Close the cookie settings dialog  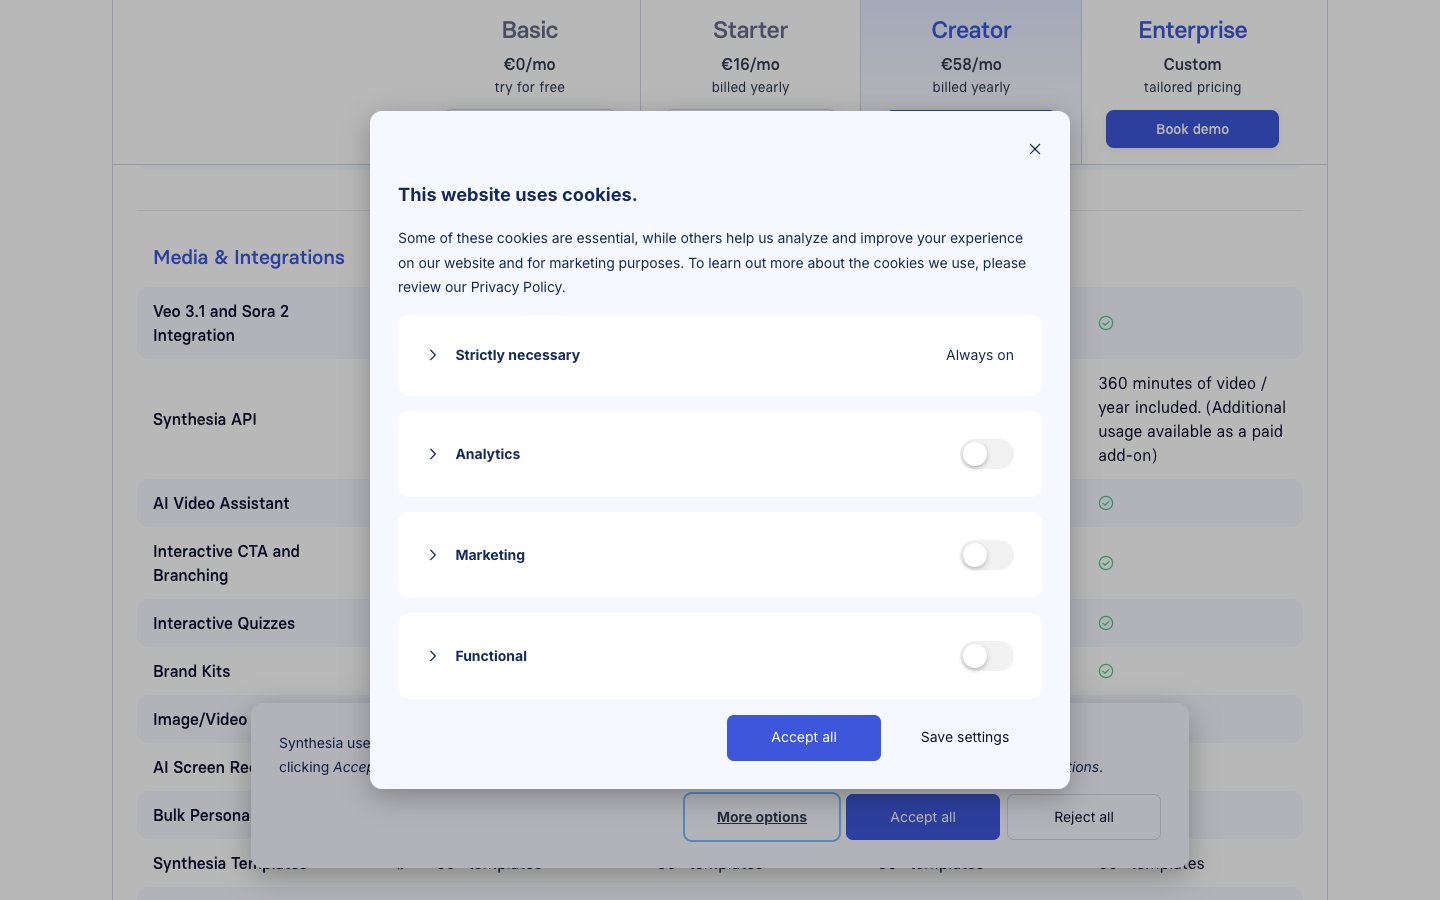[1035, 149]
